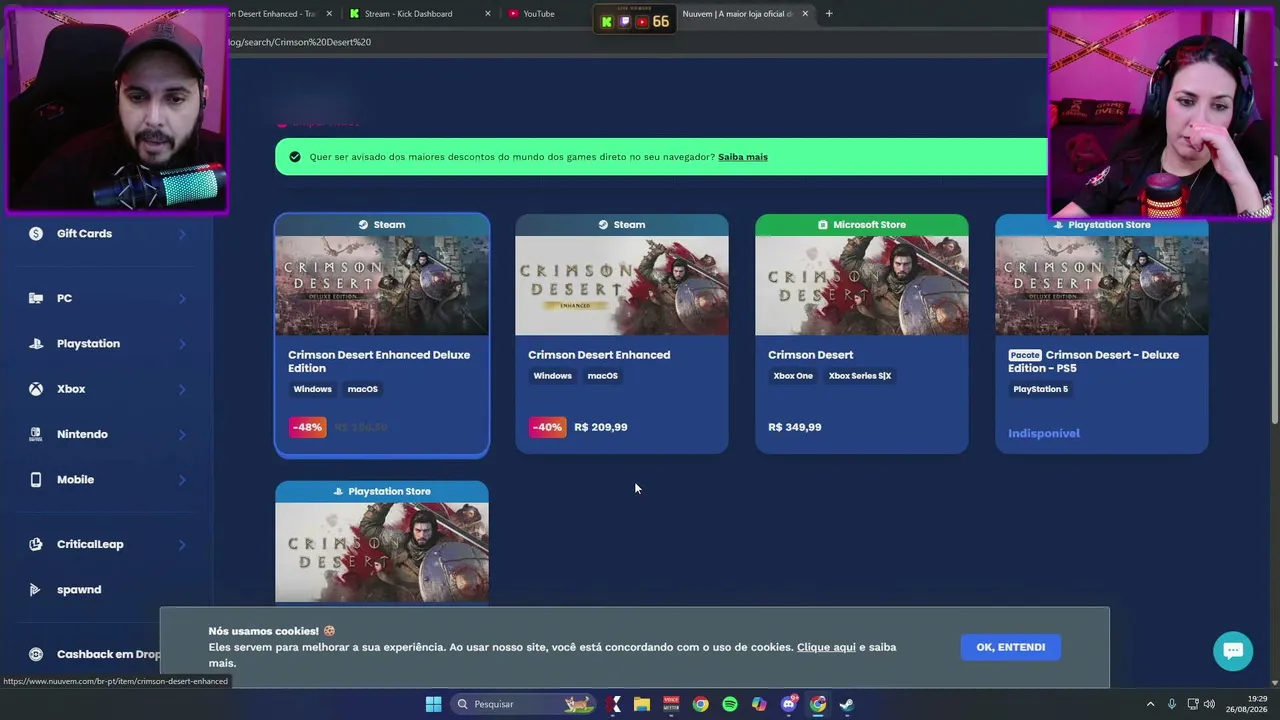
Task: Click the Indisponível label on the PS5 card
Action: (1044, 433)
